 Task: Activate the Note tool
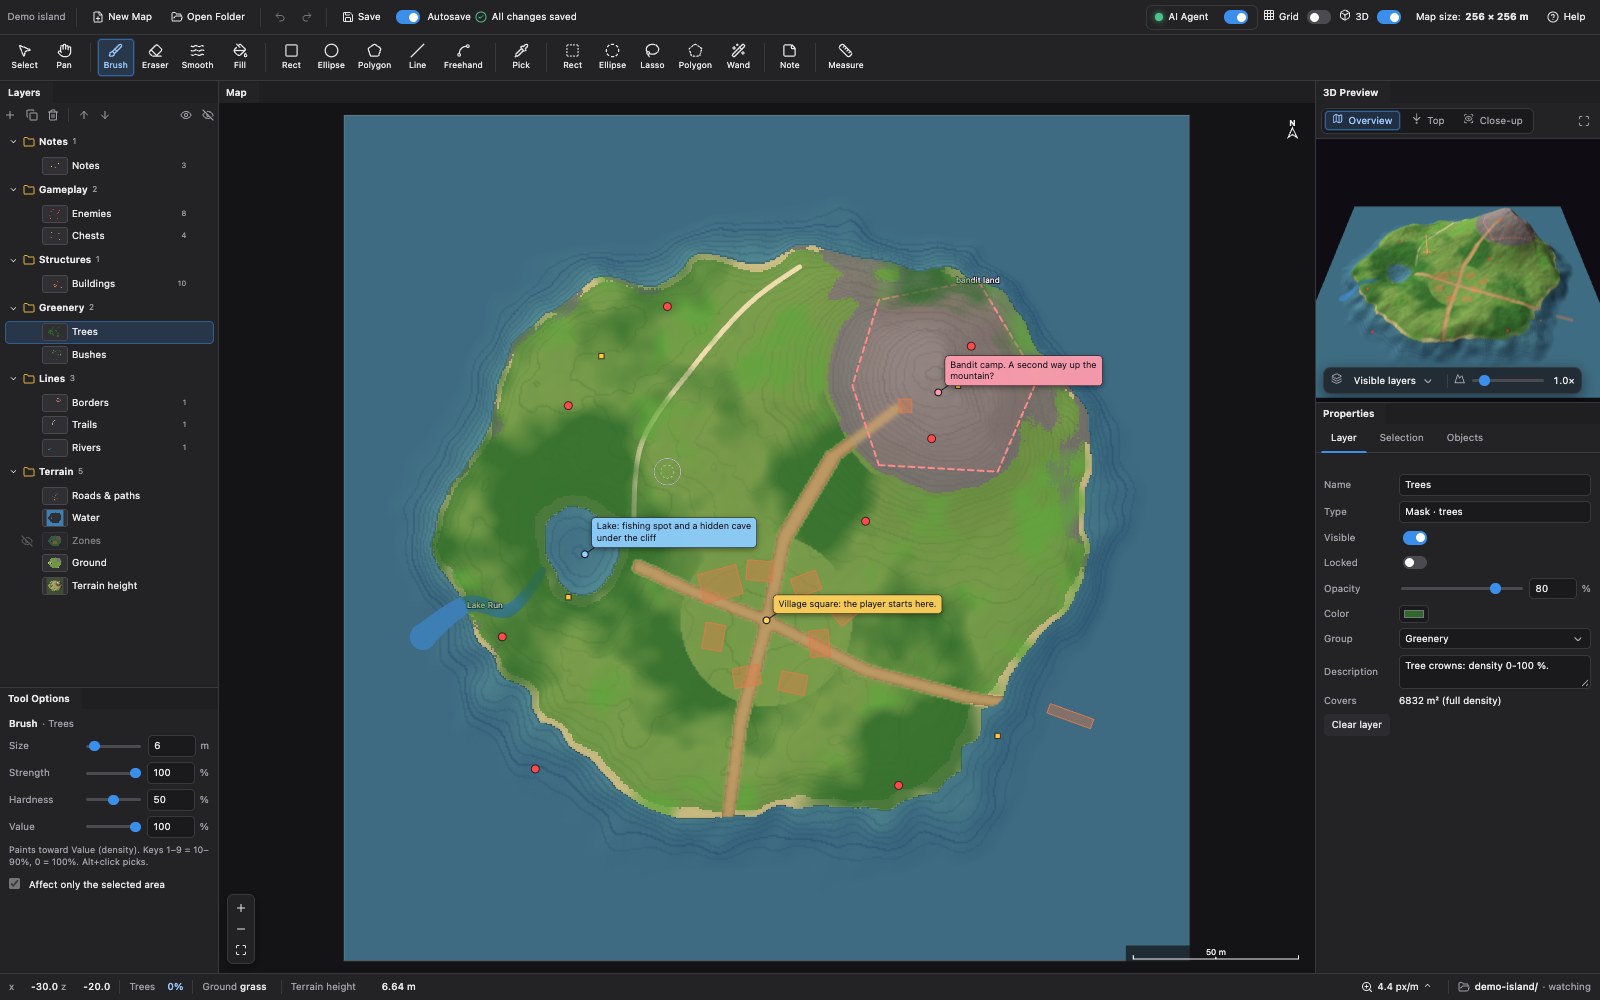pos(789,56)
